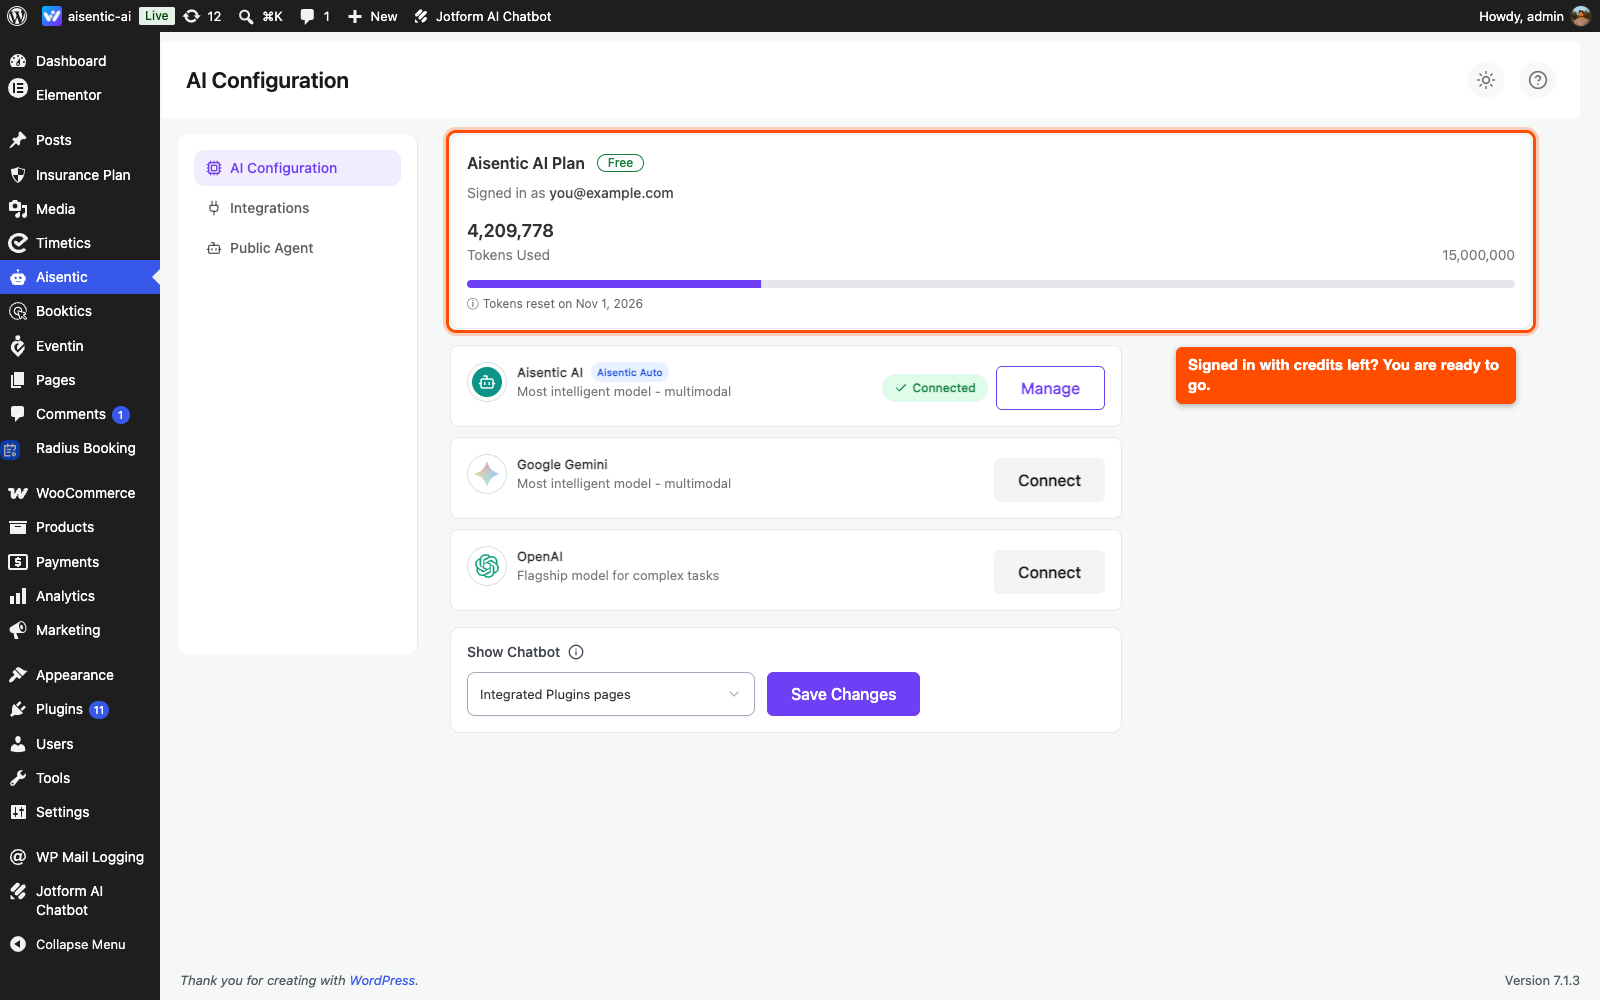Switch to the Public Agent tab
The height and width of the screenshot is (1000, 1600).
(x=297, y=248)
